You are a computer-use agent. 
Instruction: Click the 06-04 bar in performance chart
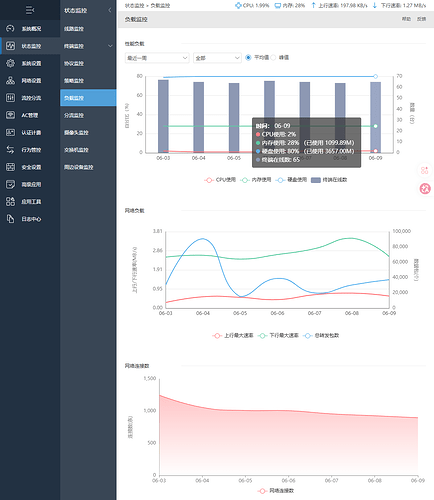point(199,117)
